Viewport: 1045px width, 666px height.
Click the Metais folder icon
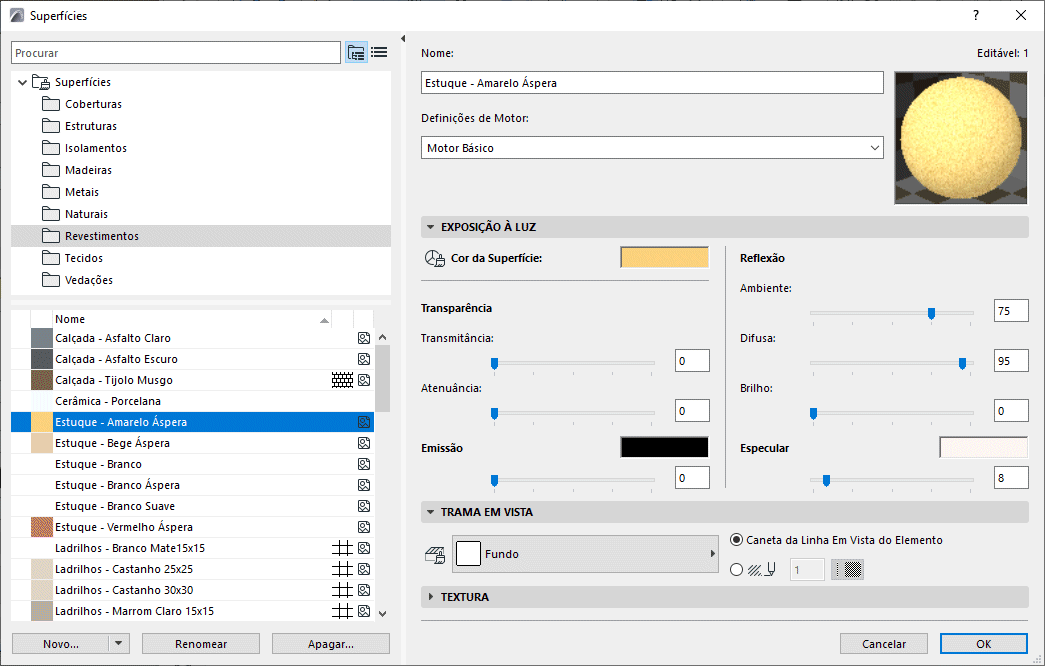click(51, 192)
